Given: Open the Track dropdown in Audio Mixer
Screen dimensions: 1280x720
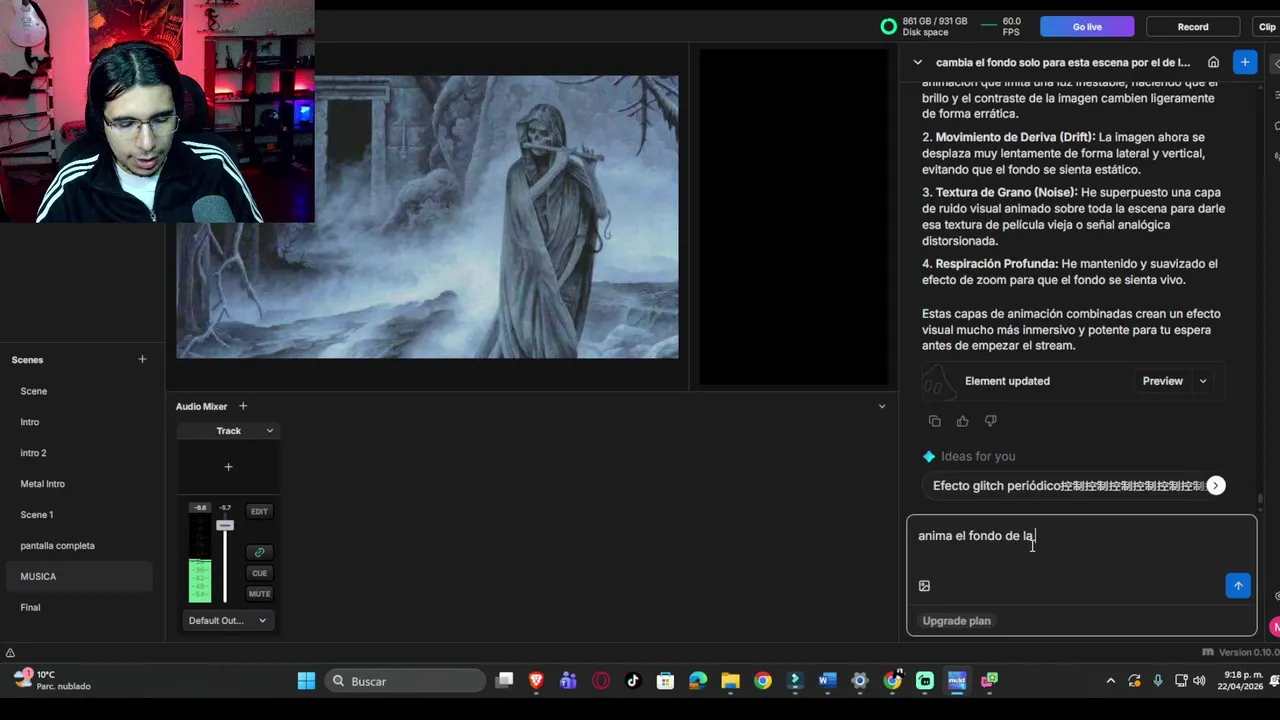Looking at the screenshot, I should [x=229, y=431].
